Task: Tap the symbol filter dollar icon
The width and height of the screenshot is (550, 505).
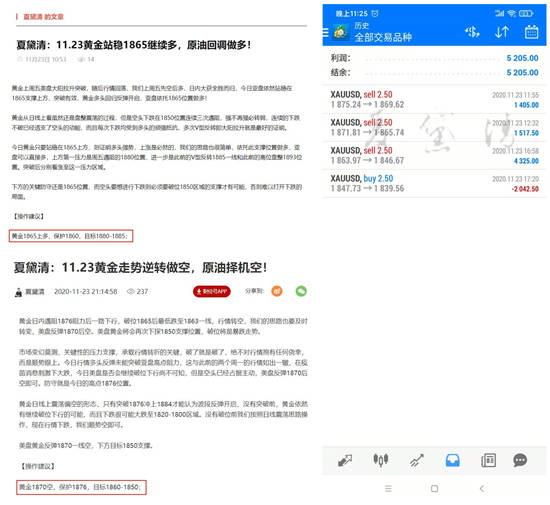Action: tap(472, 32)
